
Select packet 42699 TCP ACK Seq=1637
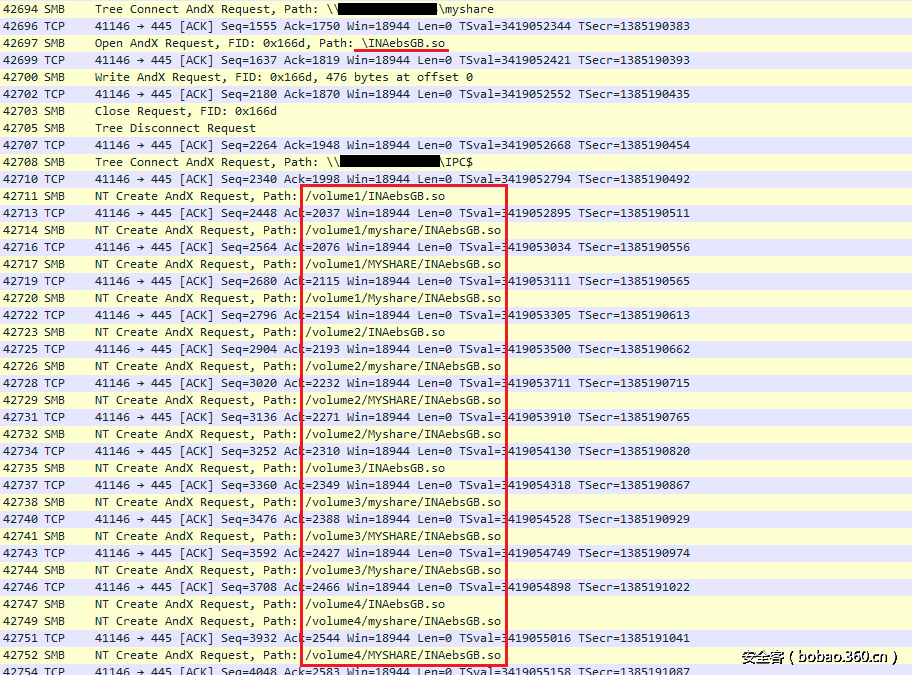(x=456, y=60)
